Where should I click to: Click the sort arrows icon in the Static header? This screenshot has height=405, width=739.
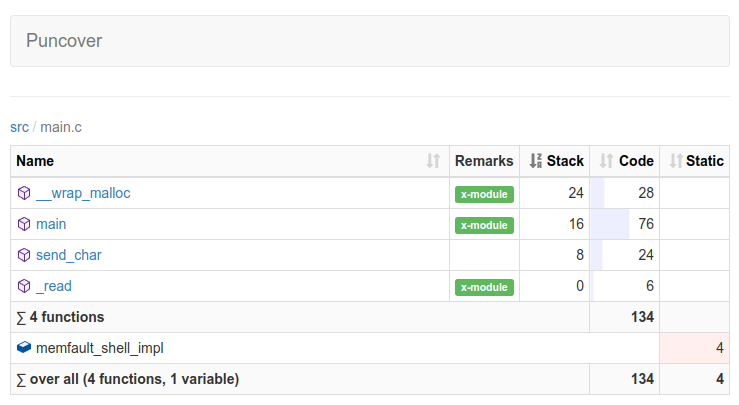pyautogui.click(x=676, y=161)
